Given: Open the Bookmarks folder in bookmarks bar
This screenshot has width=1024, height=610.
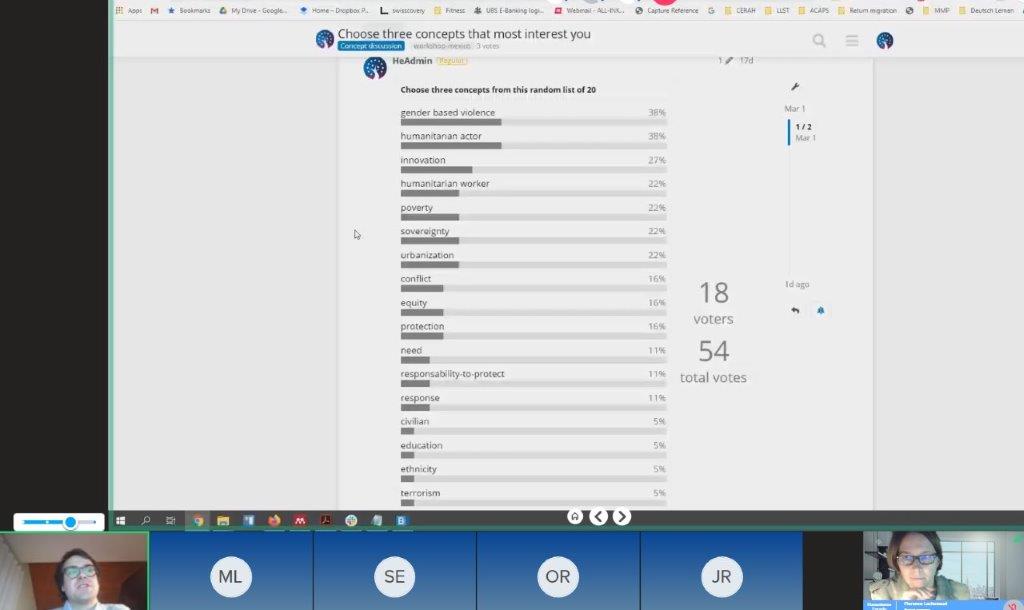Looking at the screenshot, I should (x=189, y=10).
